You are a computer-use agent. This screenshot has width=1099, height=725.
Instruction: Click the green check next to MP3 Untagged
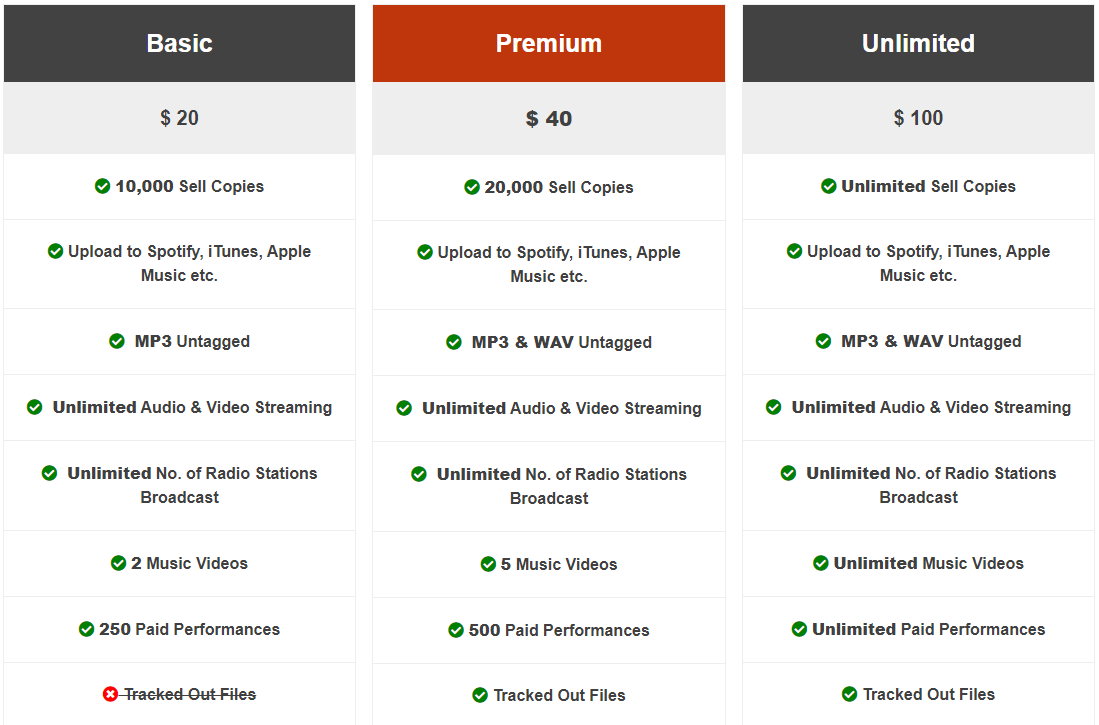tap(117, 341)
